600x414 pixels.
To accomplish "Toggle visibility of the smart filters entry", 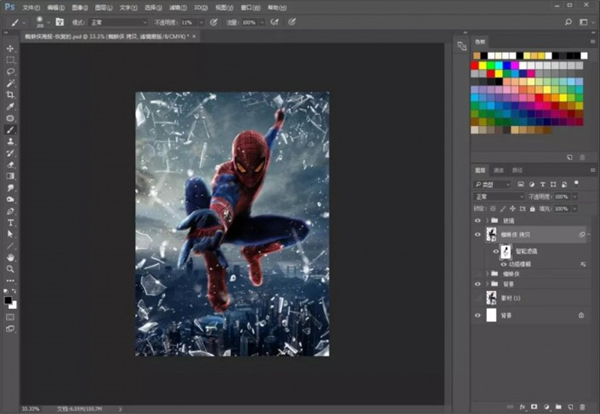I will [x=497, y=250].
